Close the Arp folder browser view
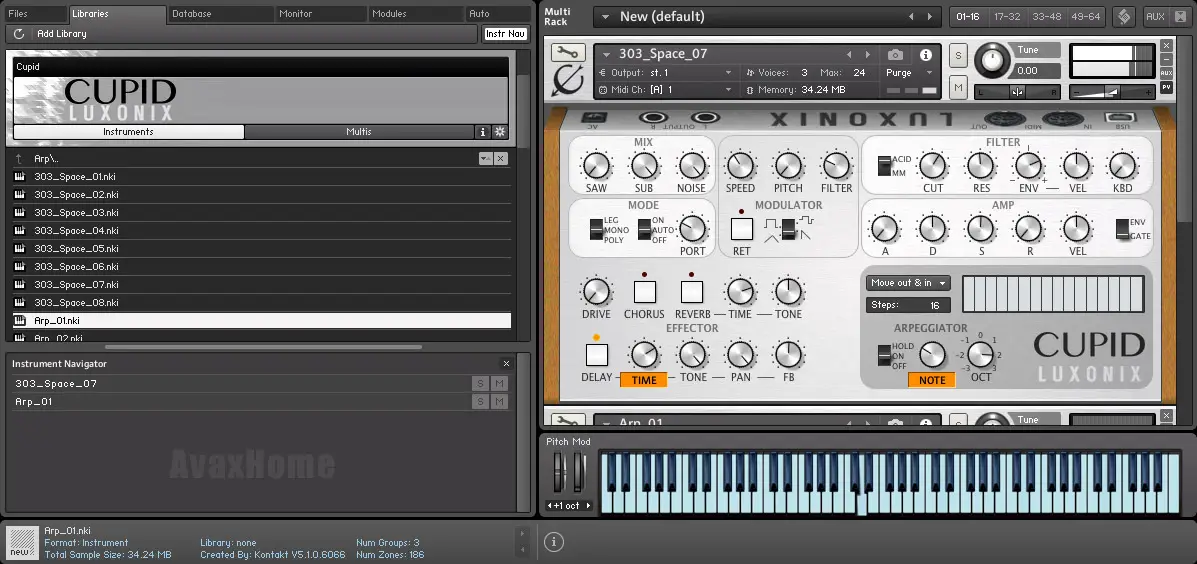 501,158
